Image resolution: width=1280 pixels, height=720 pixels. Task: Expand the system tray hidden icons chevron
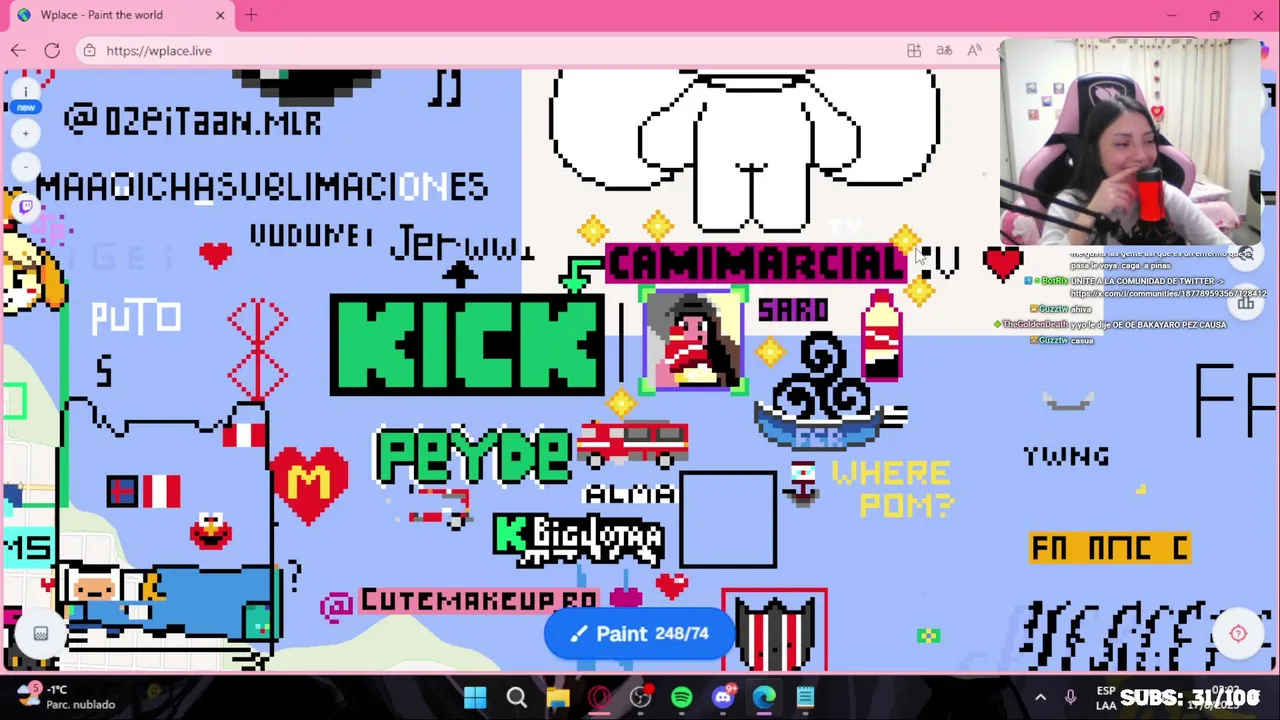[x=1040, y=697]
